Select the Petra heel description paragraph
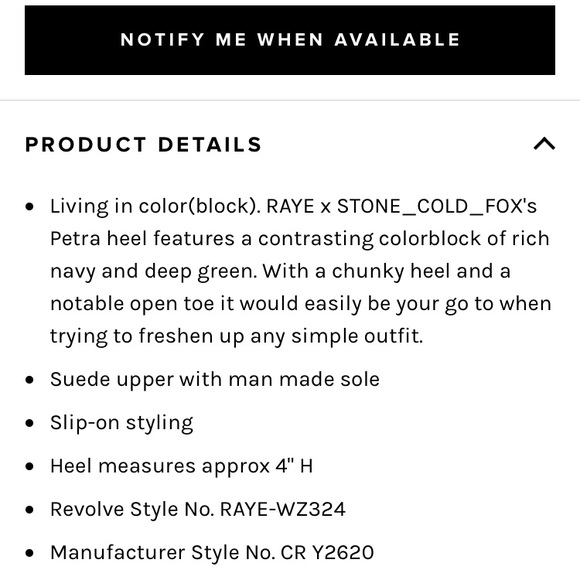Image resolution: width=580 pixels, height=580 pixels. click(301, 271)
